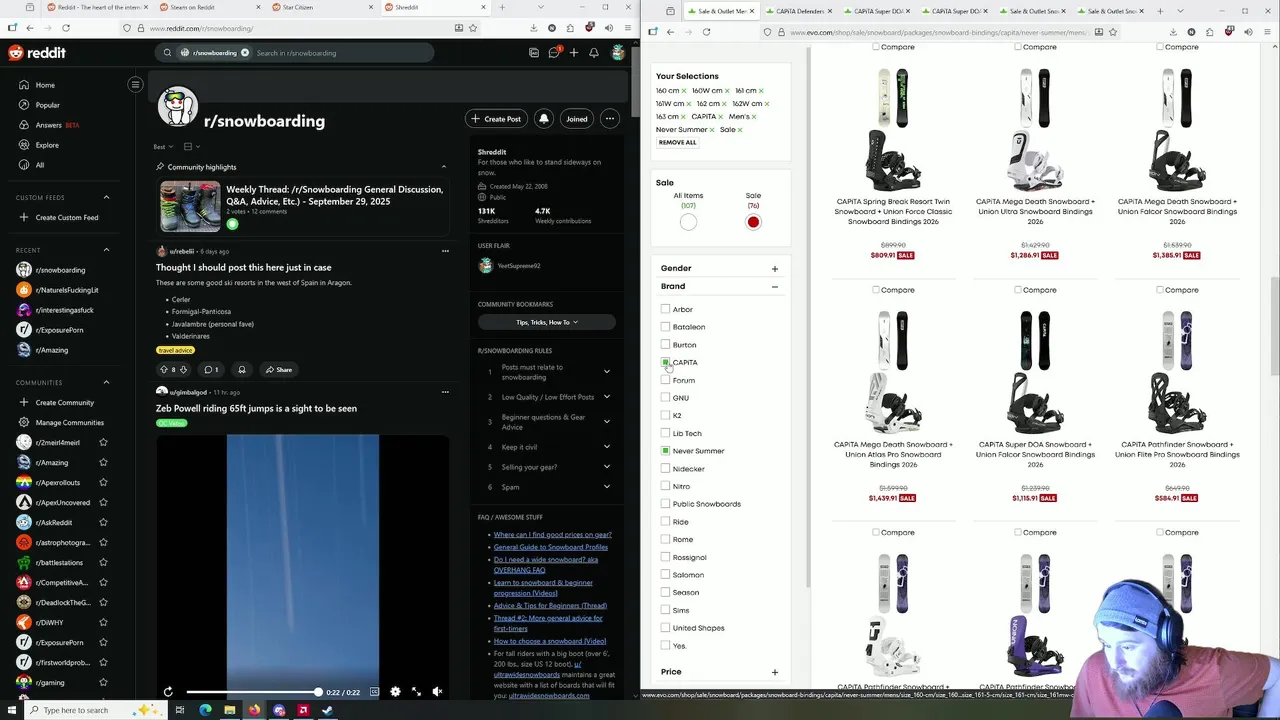Share the ski resorts post

pos(278,370)
